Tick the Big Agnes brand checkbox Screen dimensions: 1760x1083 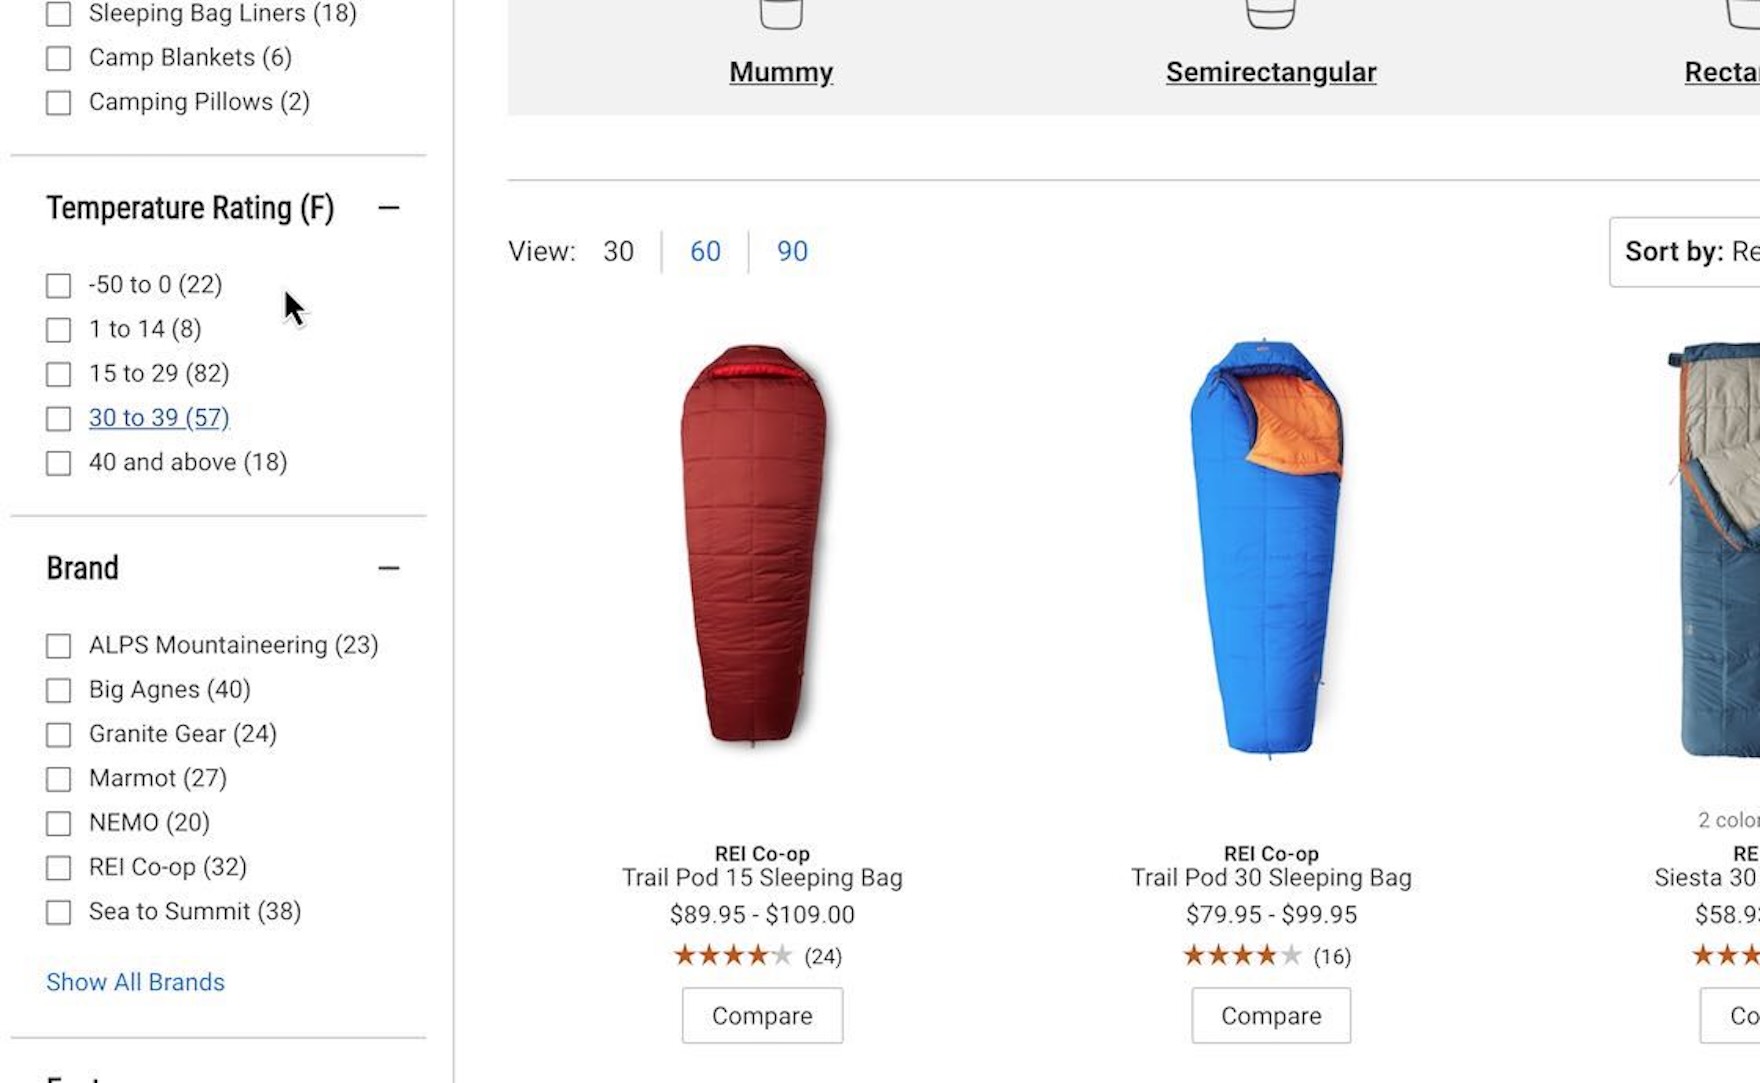[59, 690]
